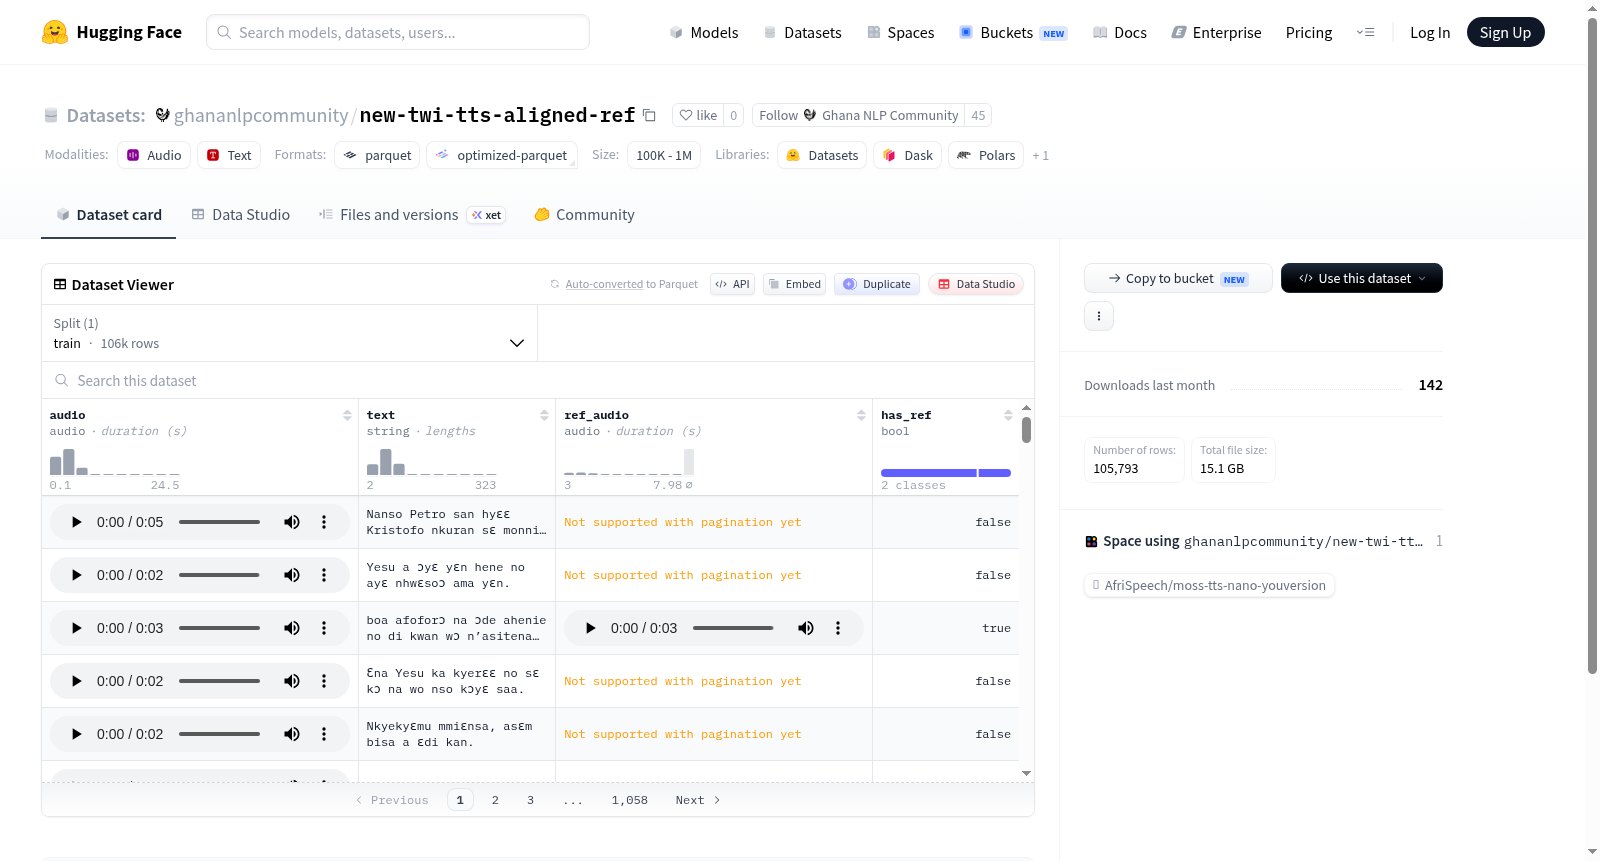Open the Embed option
The image size is (1600, 861).
[794, 284]
